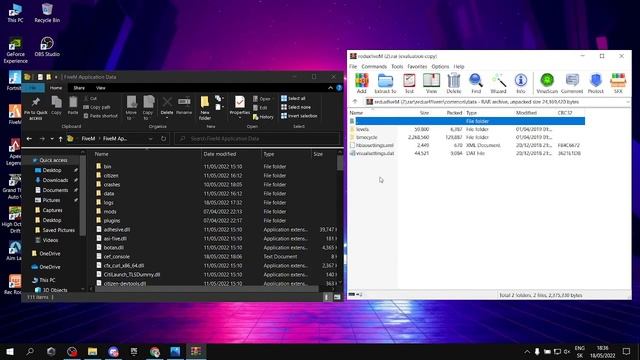Click the Windows Start button
The image size is (640, 360).
click(10, 351)
